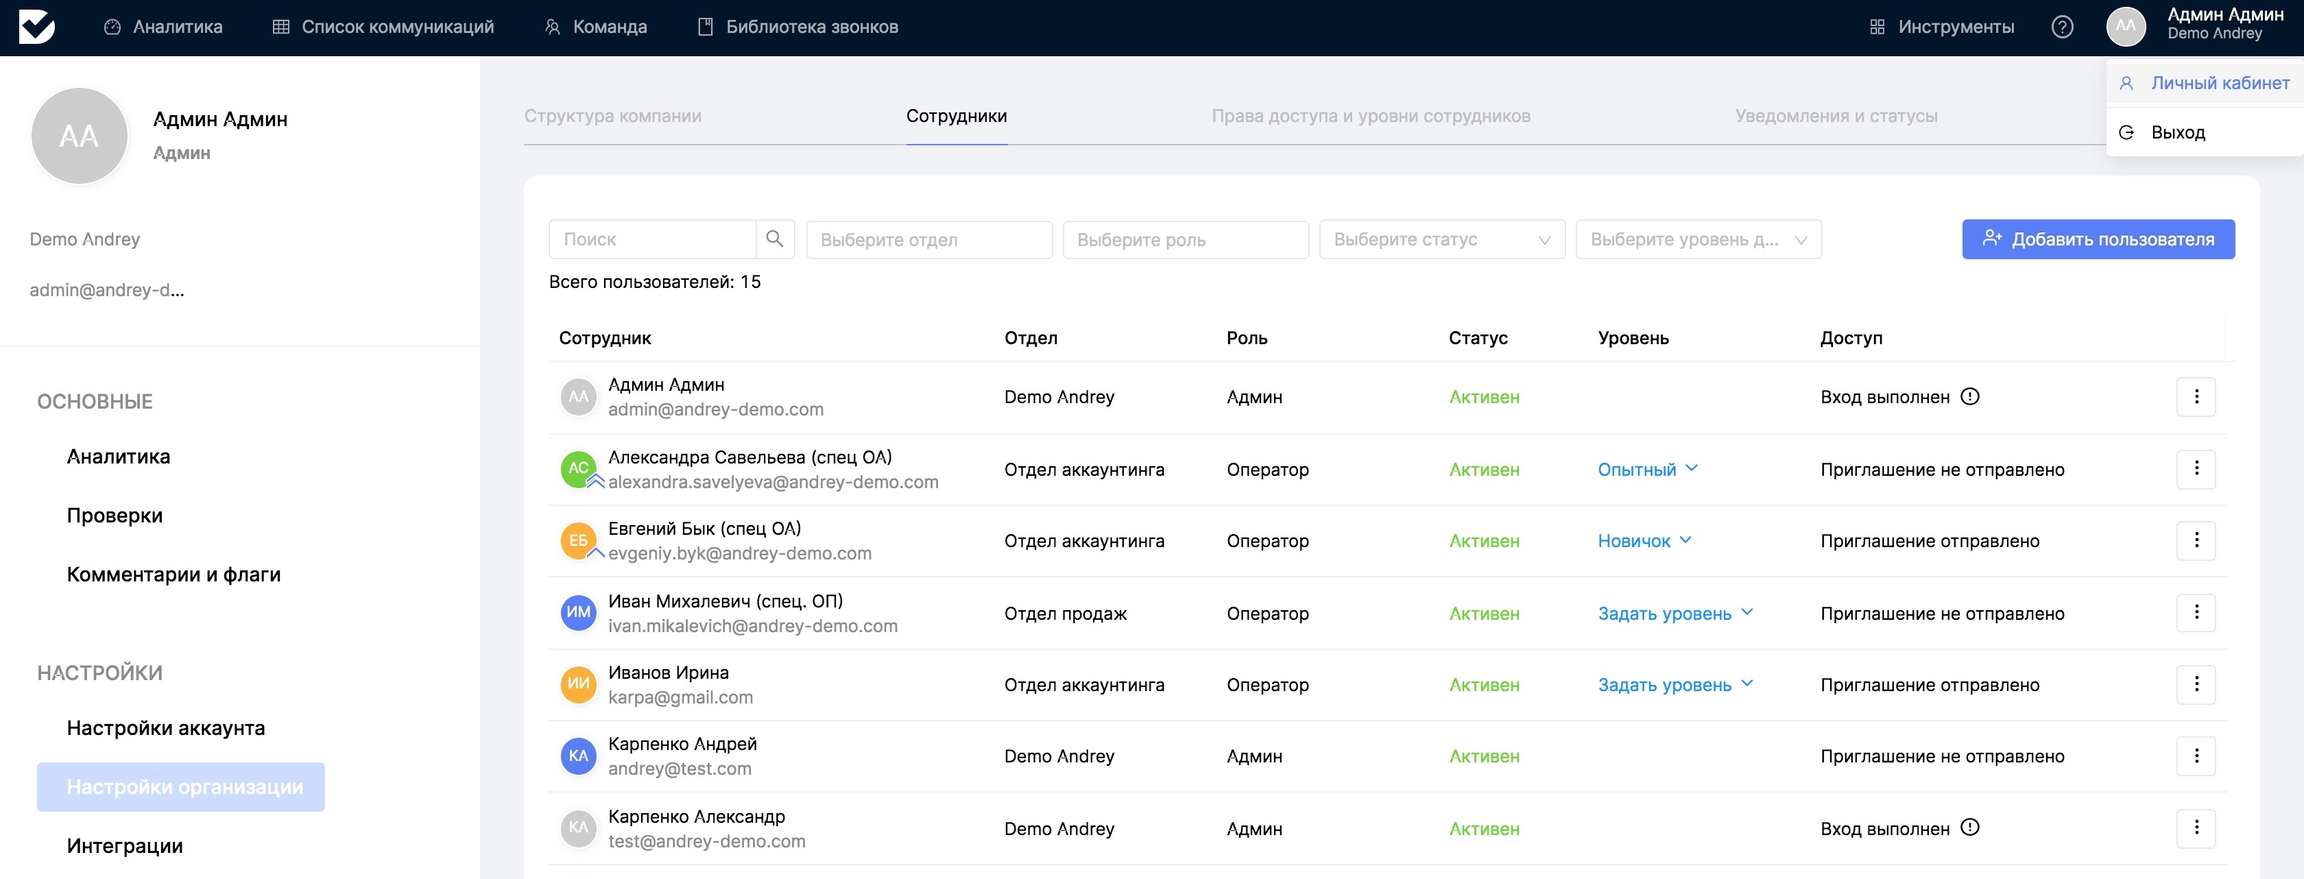Open three-dot menu for Карпенко Андрей row
Screen dimensions: 2304x879
pyautogui.click(x=2195, y=757)
